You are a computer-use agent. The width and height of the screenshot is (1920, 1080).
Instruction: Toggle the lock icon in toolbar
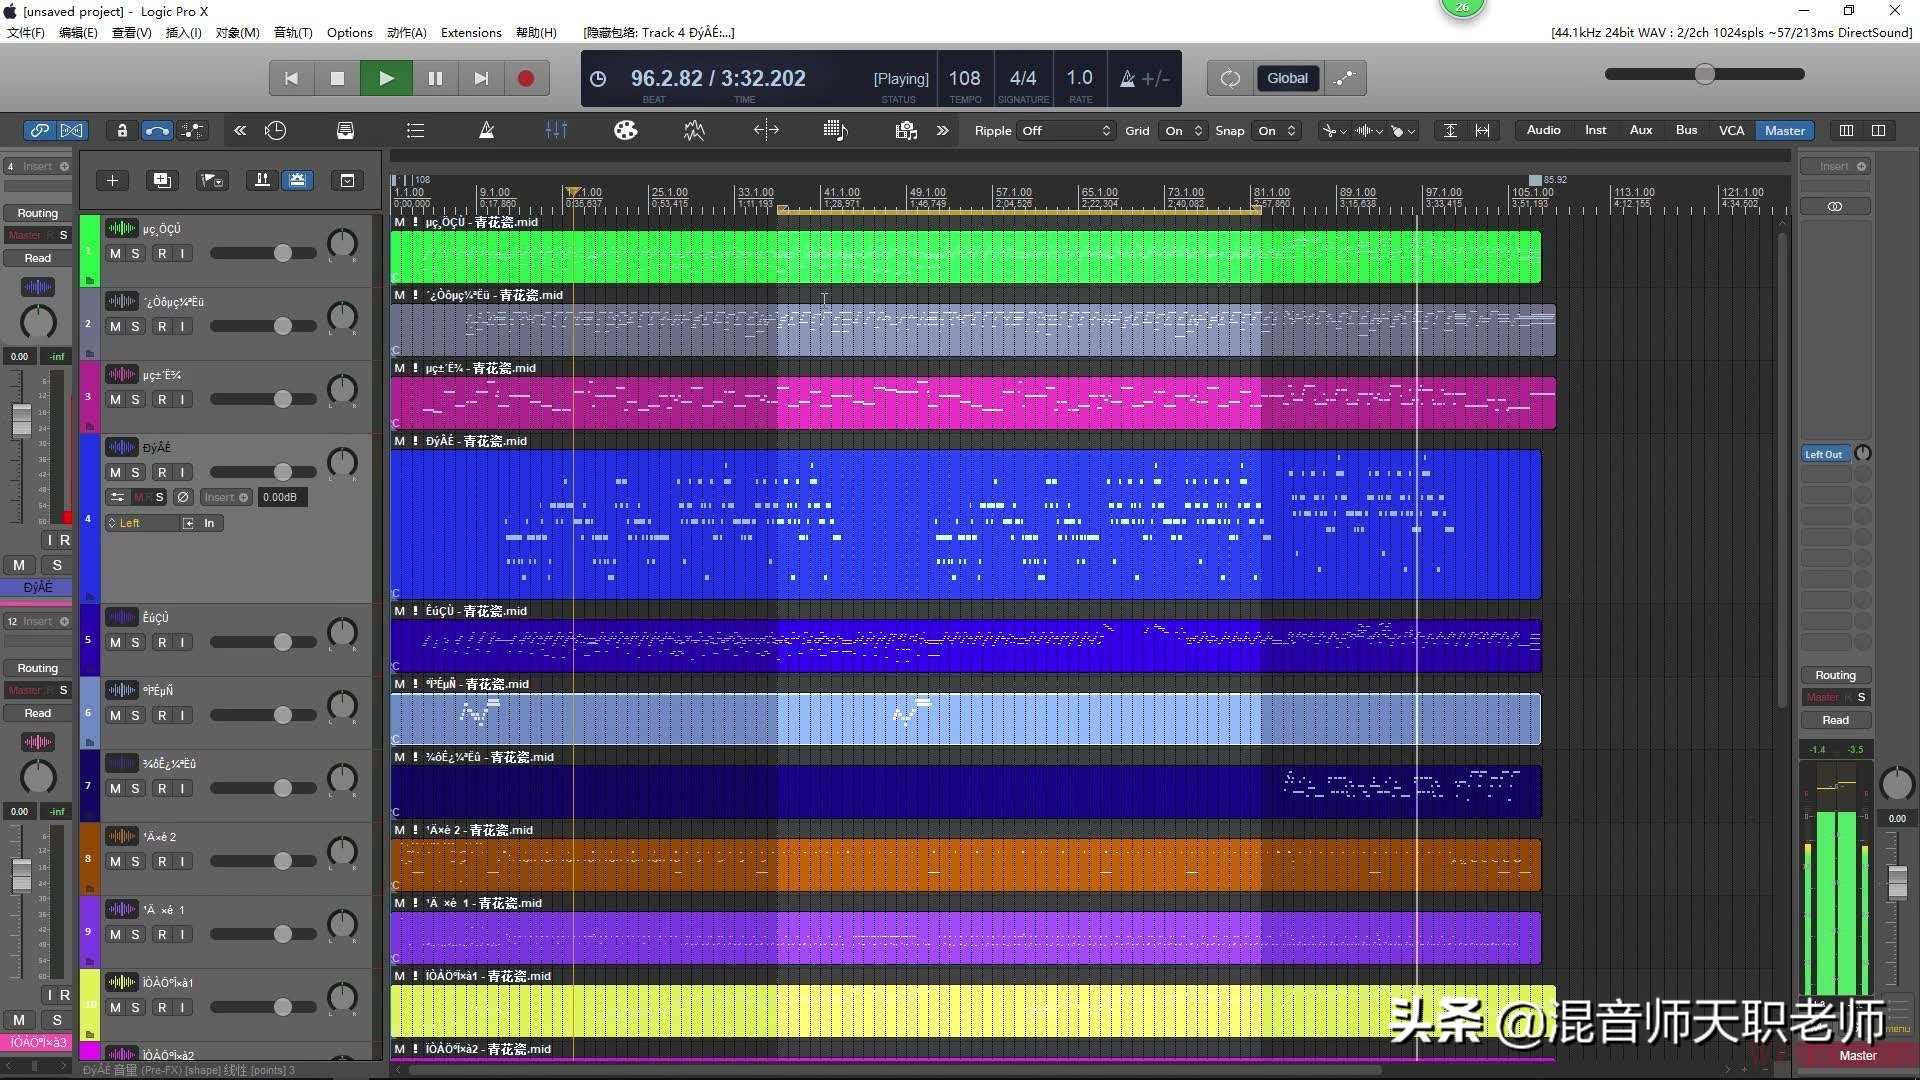click(122, 130)
